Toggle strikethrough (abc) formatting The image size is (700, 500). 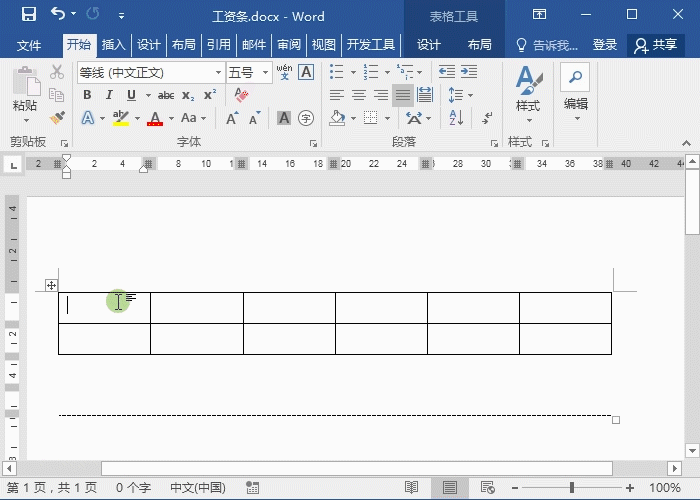click(166, 95)
